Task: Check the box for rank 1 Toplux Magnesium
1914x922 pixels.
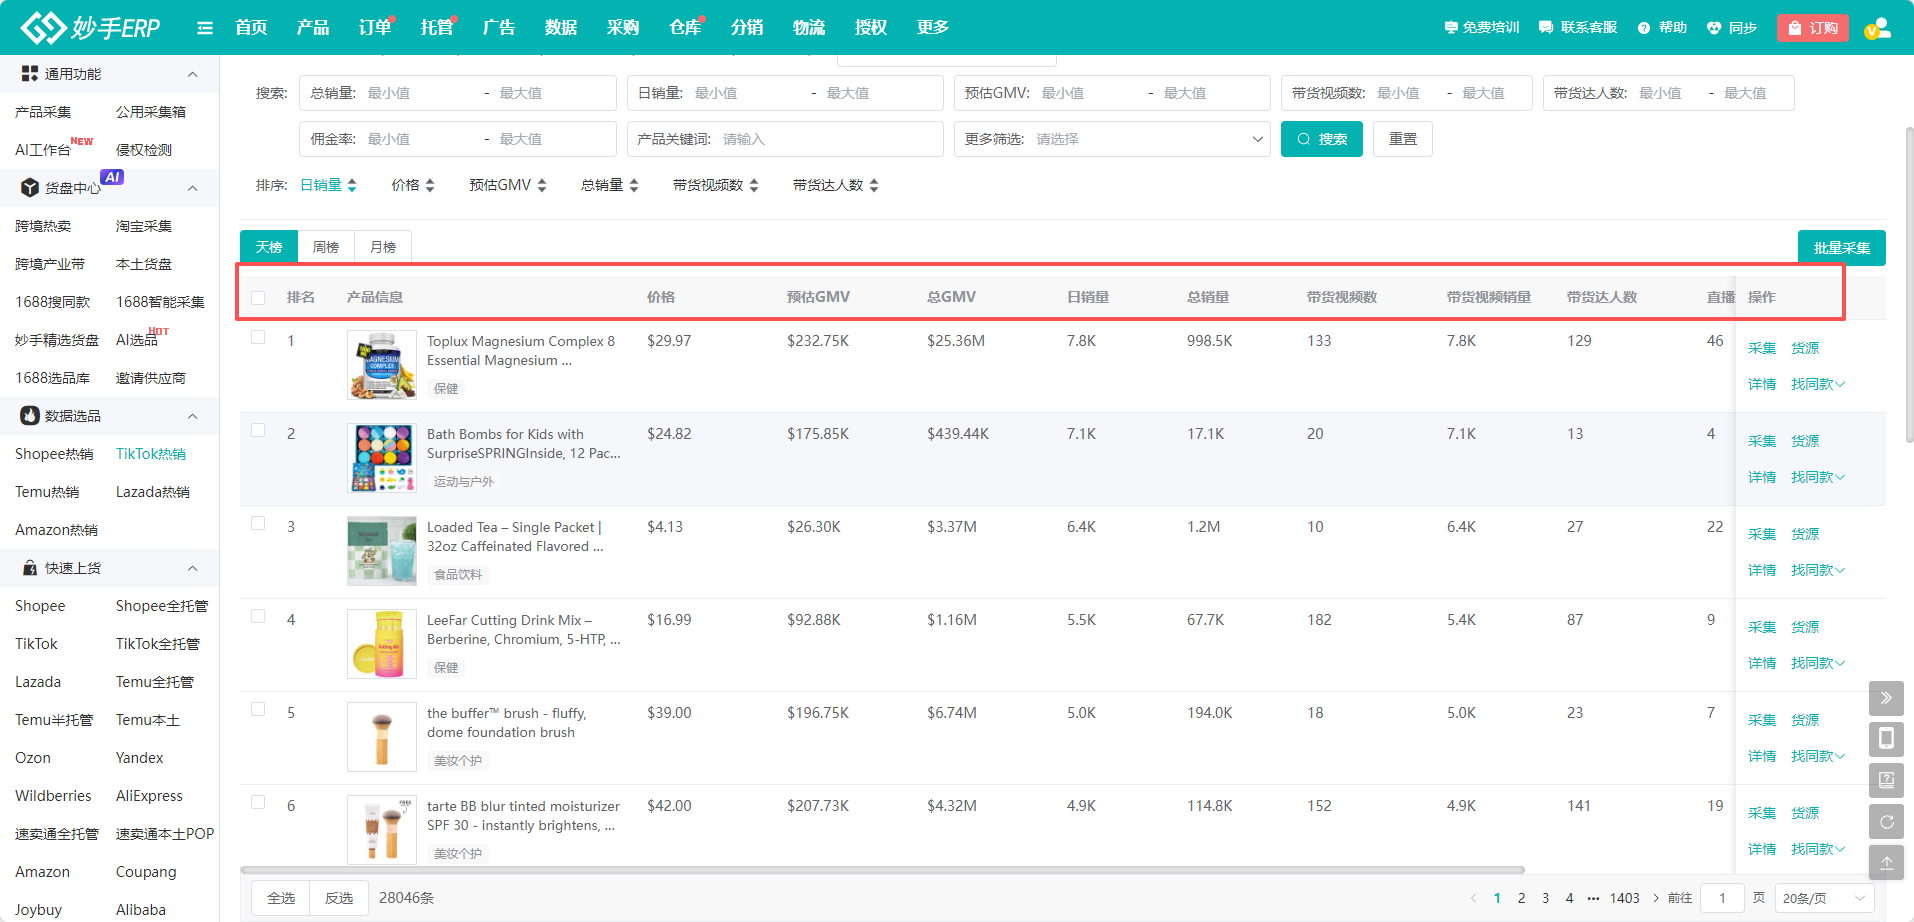Action: [259, 338]
